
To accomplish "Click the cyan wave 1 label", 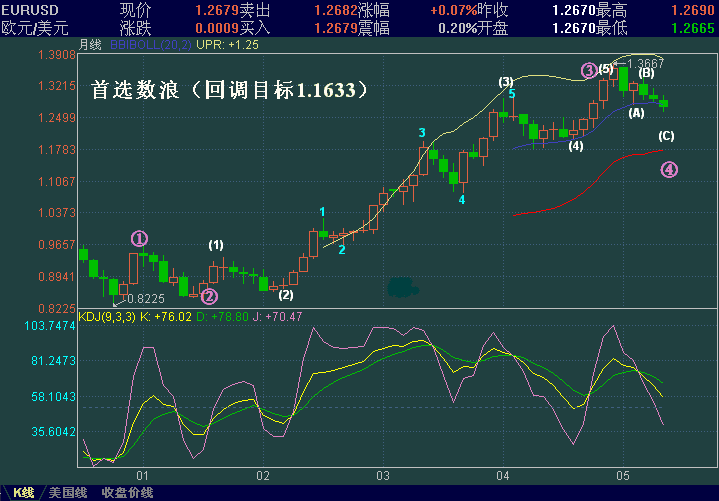I will click(322, 212).
